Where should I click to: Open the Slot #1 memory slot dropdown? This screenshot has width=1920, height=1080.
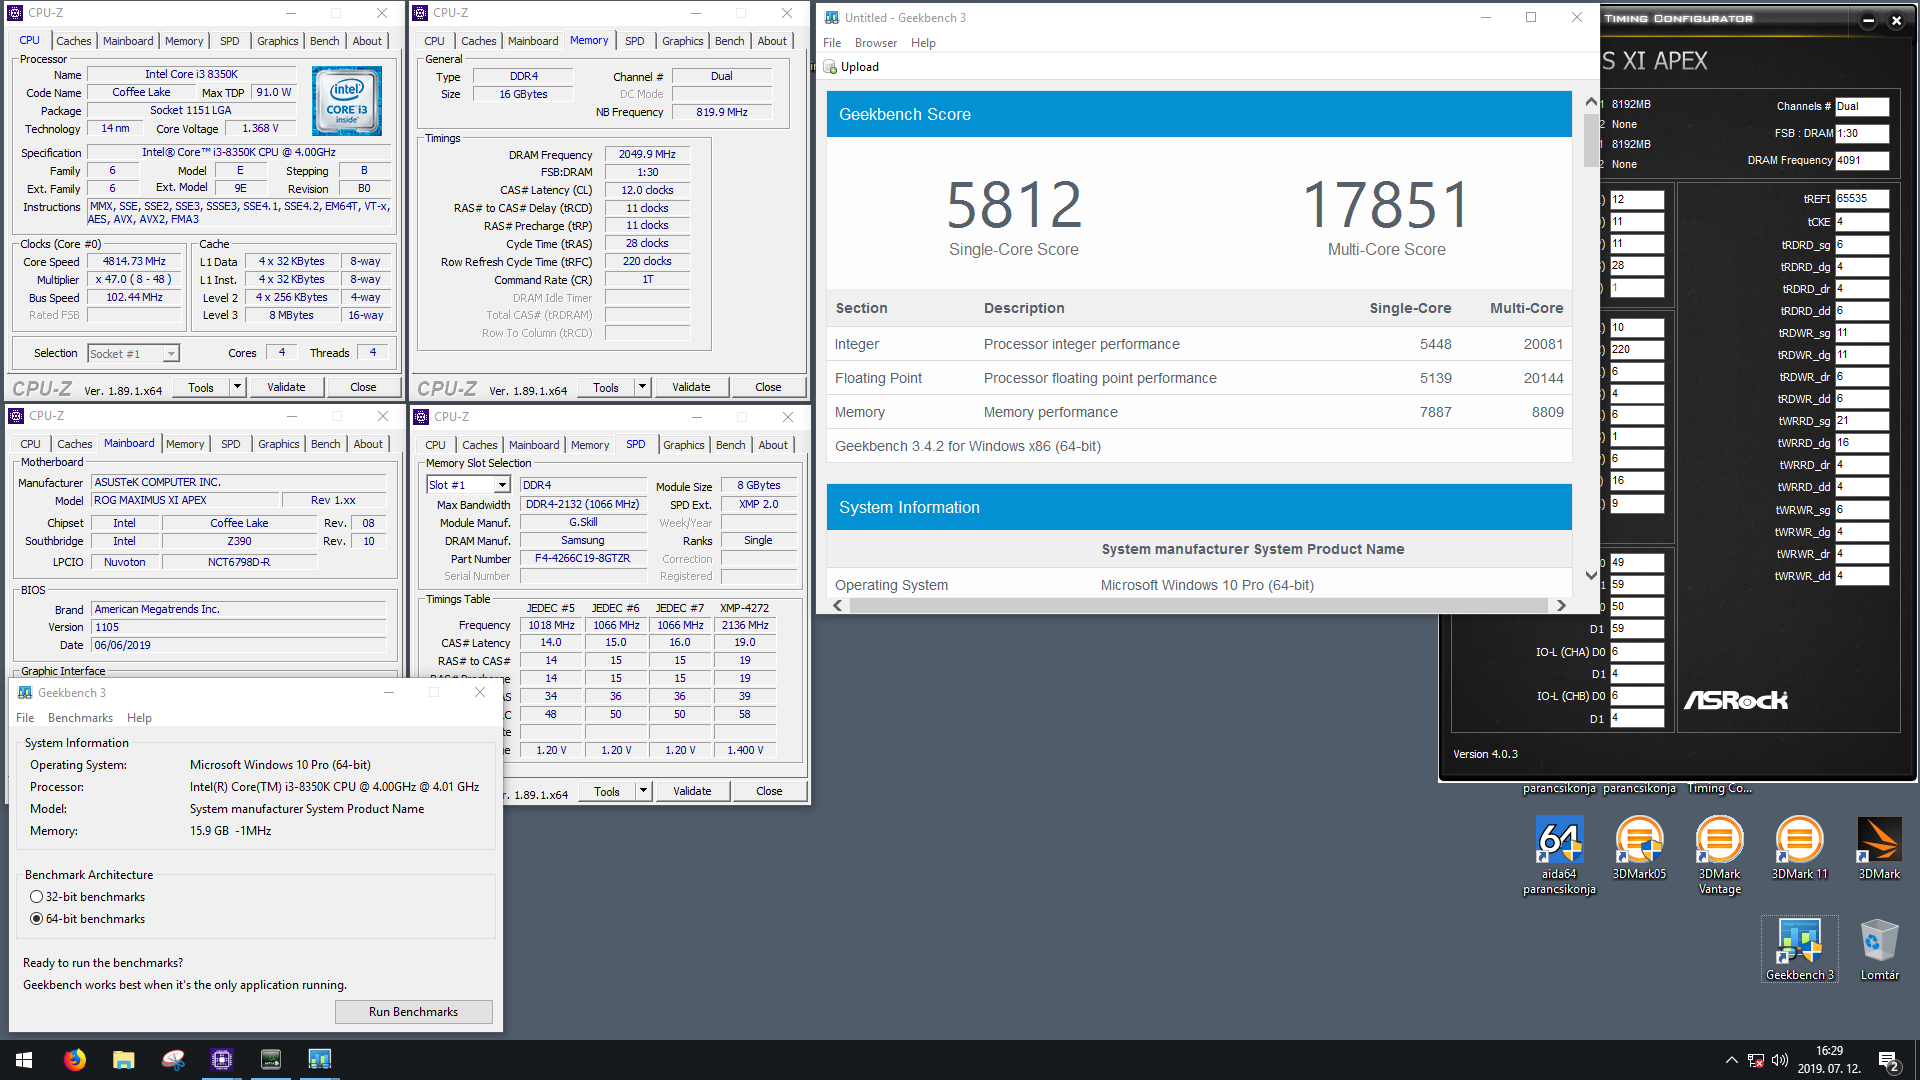pyautogui.click(x=468, y=485)
